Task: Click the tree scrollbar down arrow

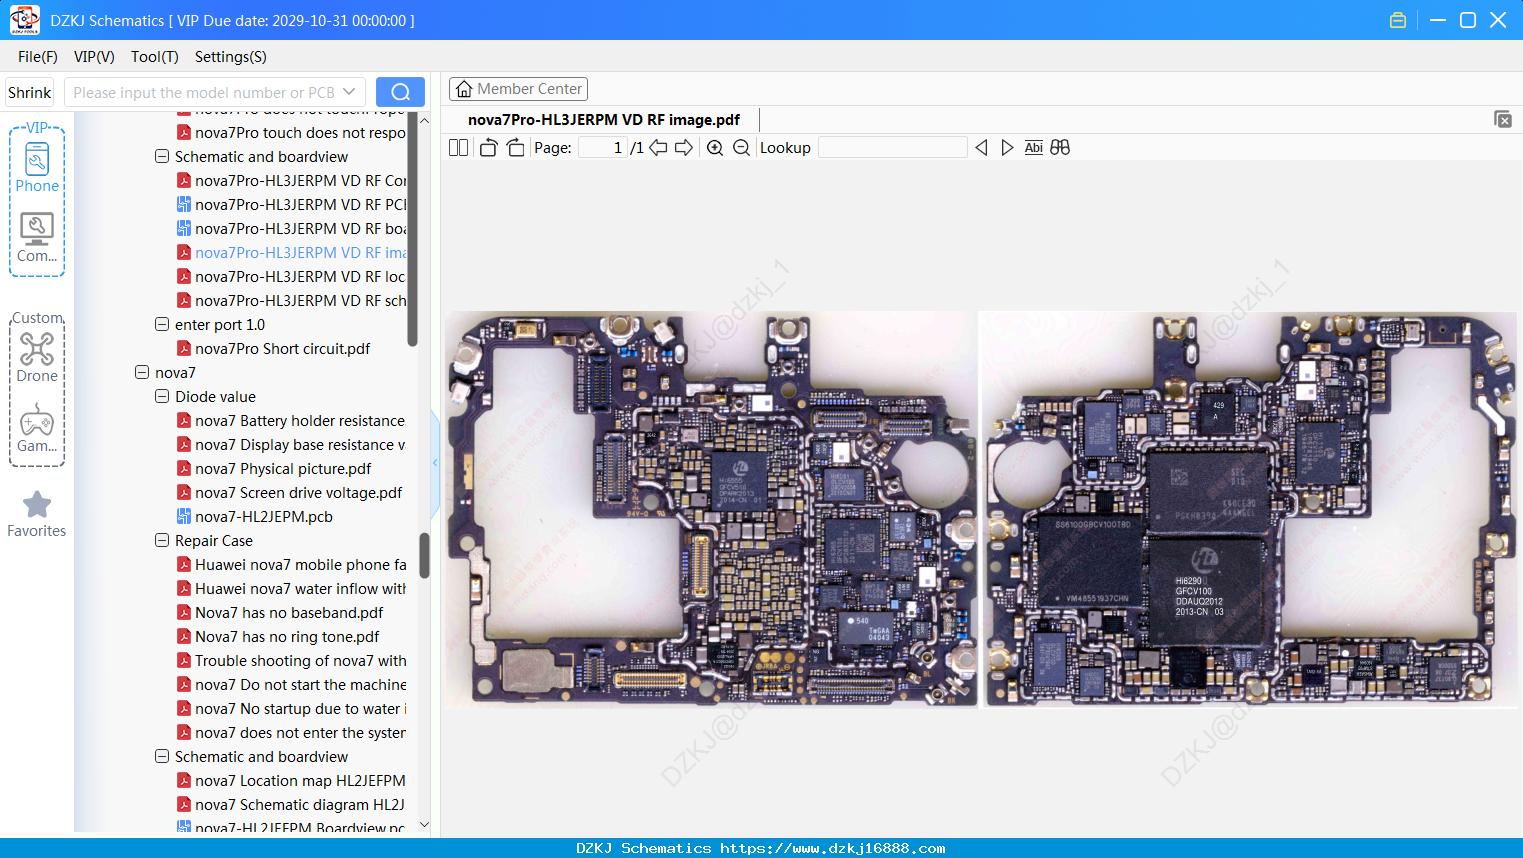Action: point(424,825)
